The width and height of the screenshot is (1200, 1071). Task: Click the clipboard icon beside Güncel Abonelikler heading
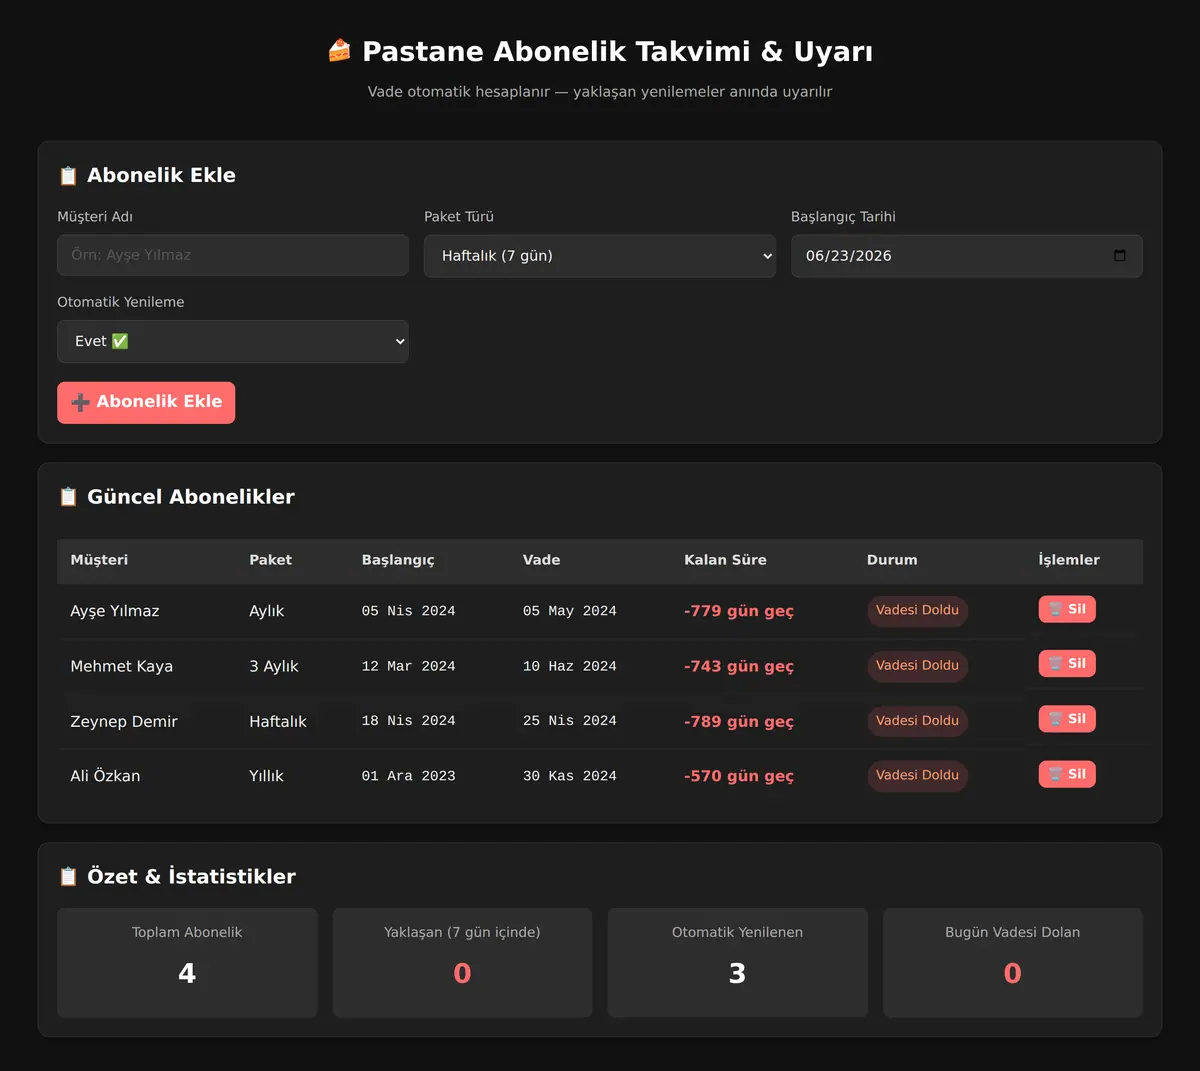(68, 497)
